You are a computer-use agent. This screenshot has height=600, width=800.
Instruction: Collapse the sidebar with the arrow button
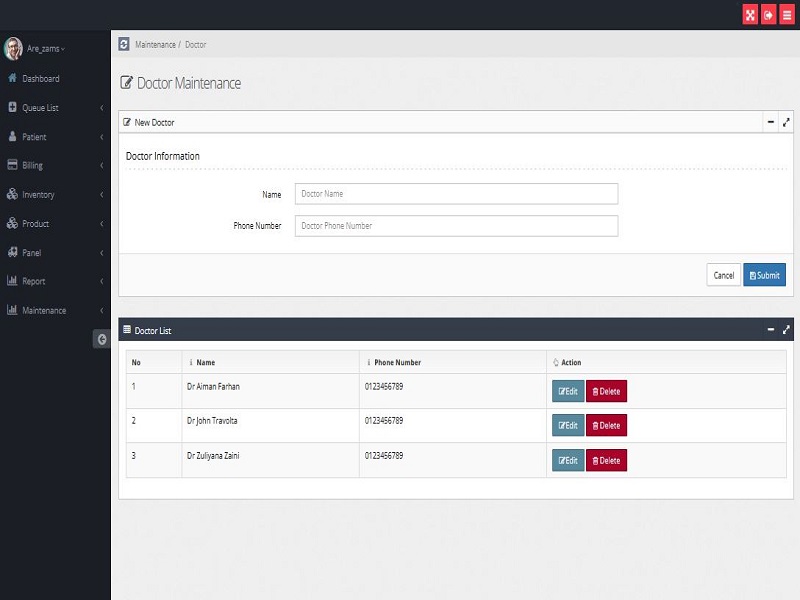tap(102, 340)
